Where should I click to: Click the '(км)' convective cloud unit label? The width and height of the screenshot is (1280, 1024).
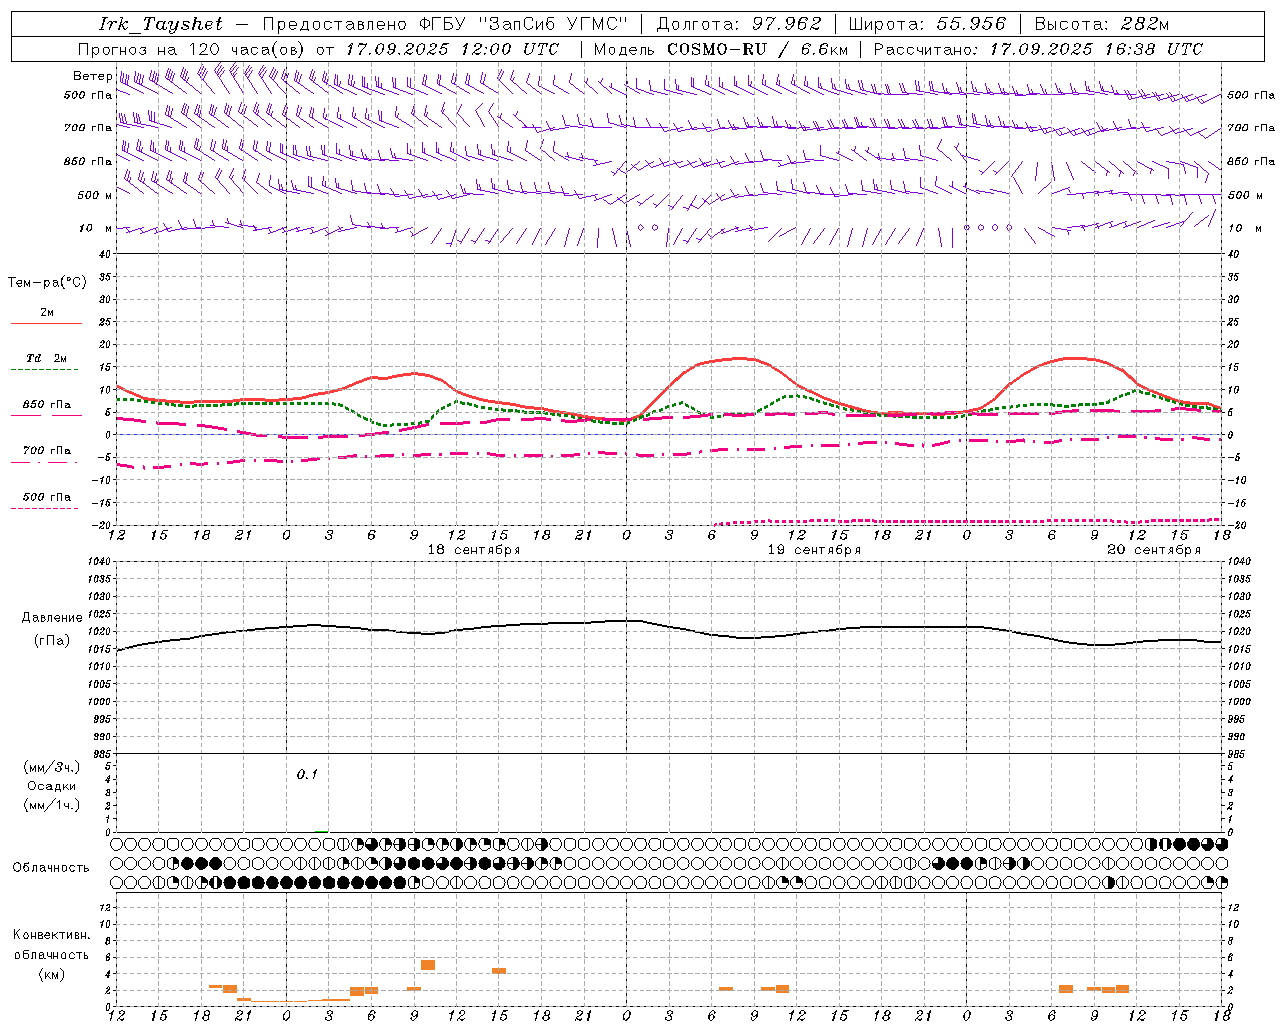pos(52,974)
